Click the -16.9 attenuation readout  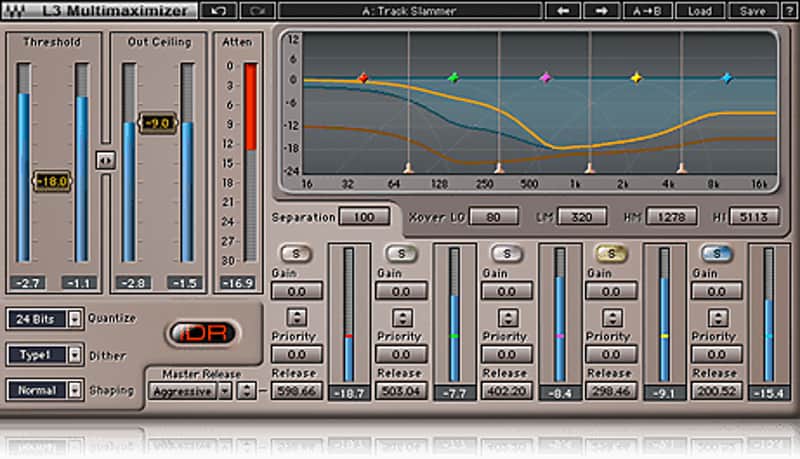238,283
